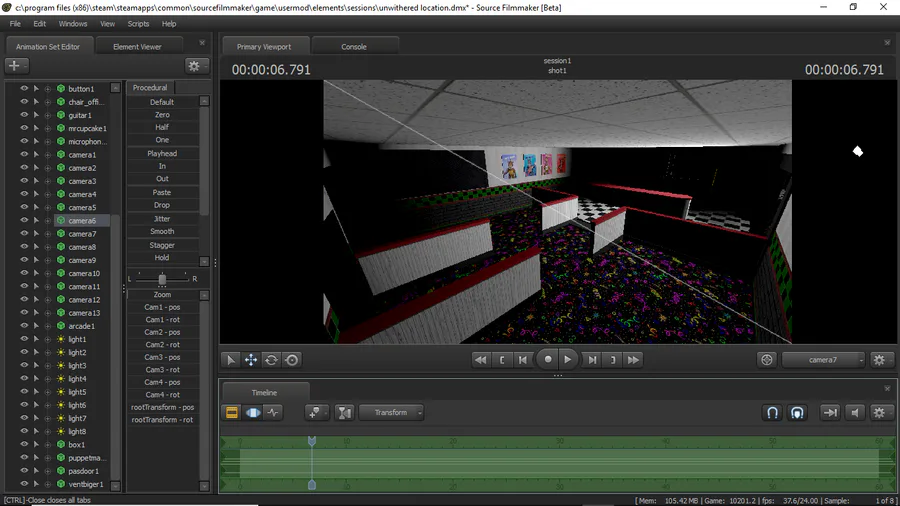
Task: Click animation set list scrollbar
Action: (x=115, y=349)
